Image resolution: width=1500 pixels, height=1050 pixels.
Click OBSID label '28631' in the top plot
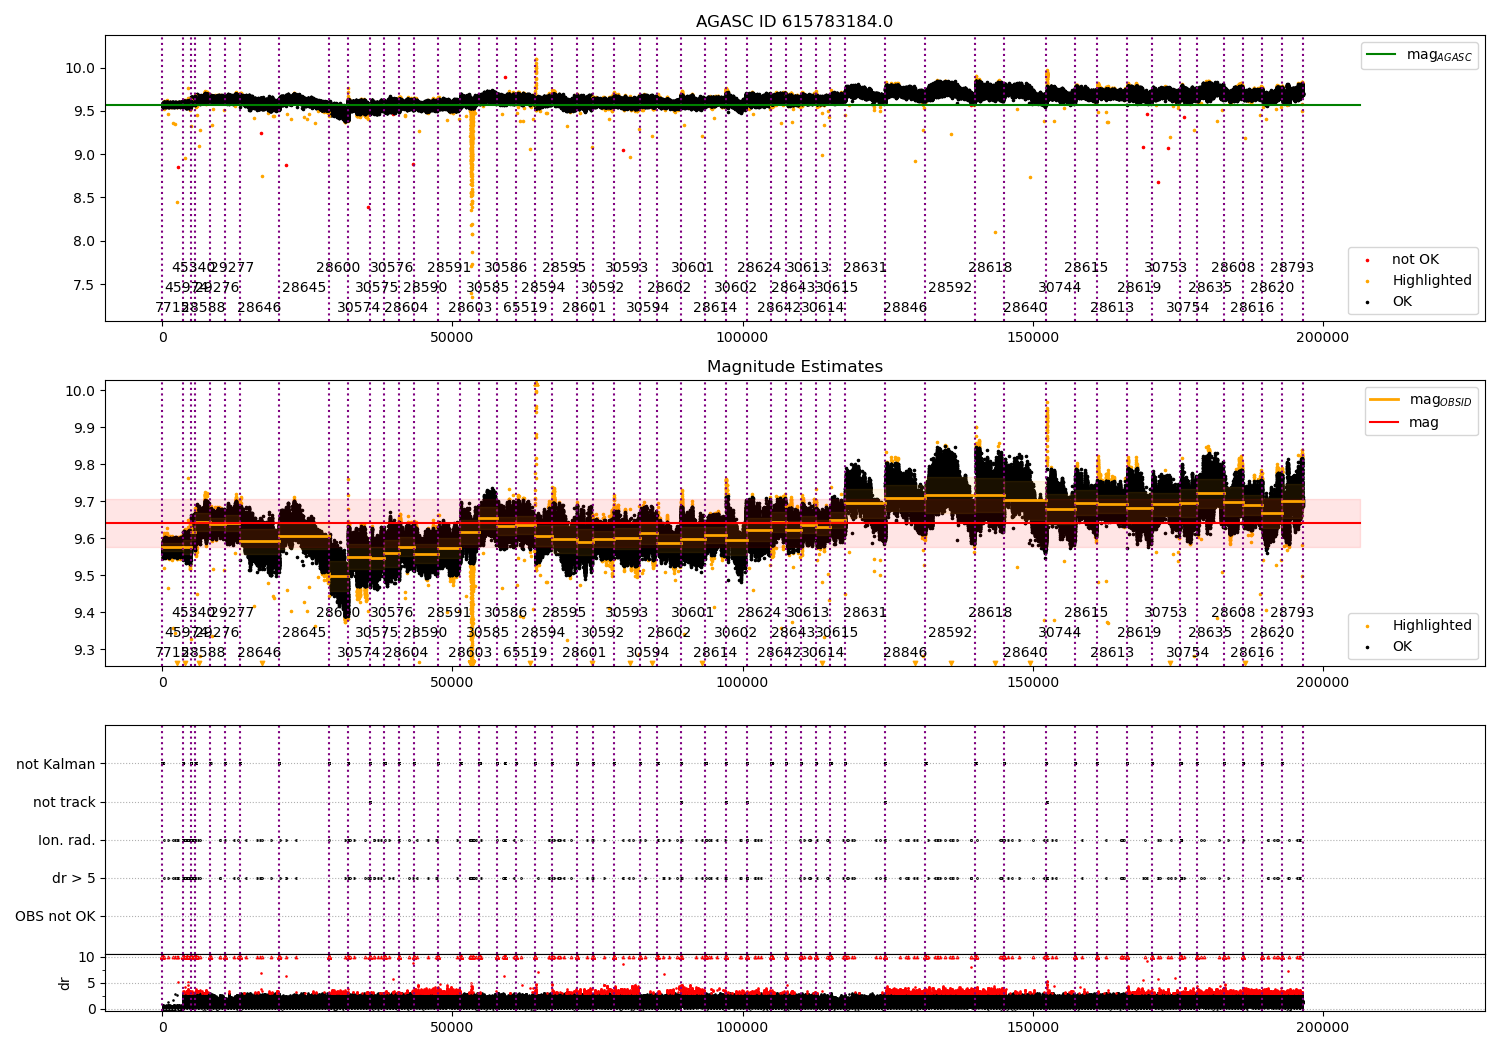865,268
